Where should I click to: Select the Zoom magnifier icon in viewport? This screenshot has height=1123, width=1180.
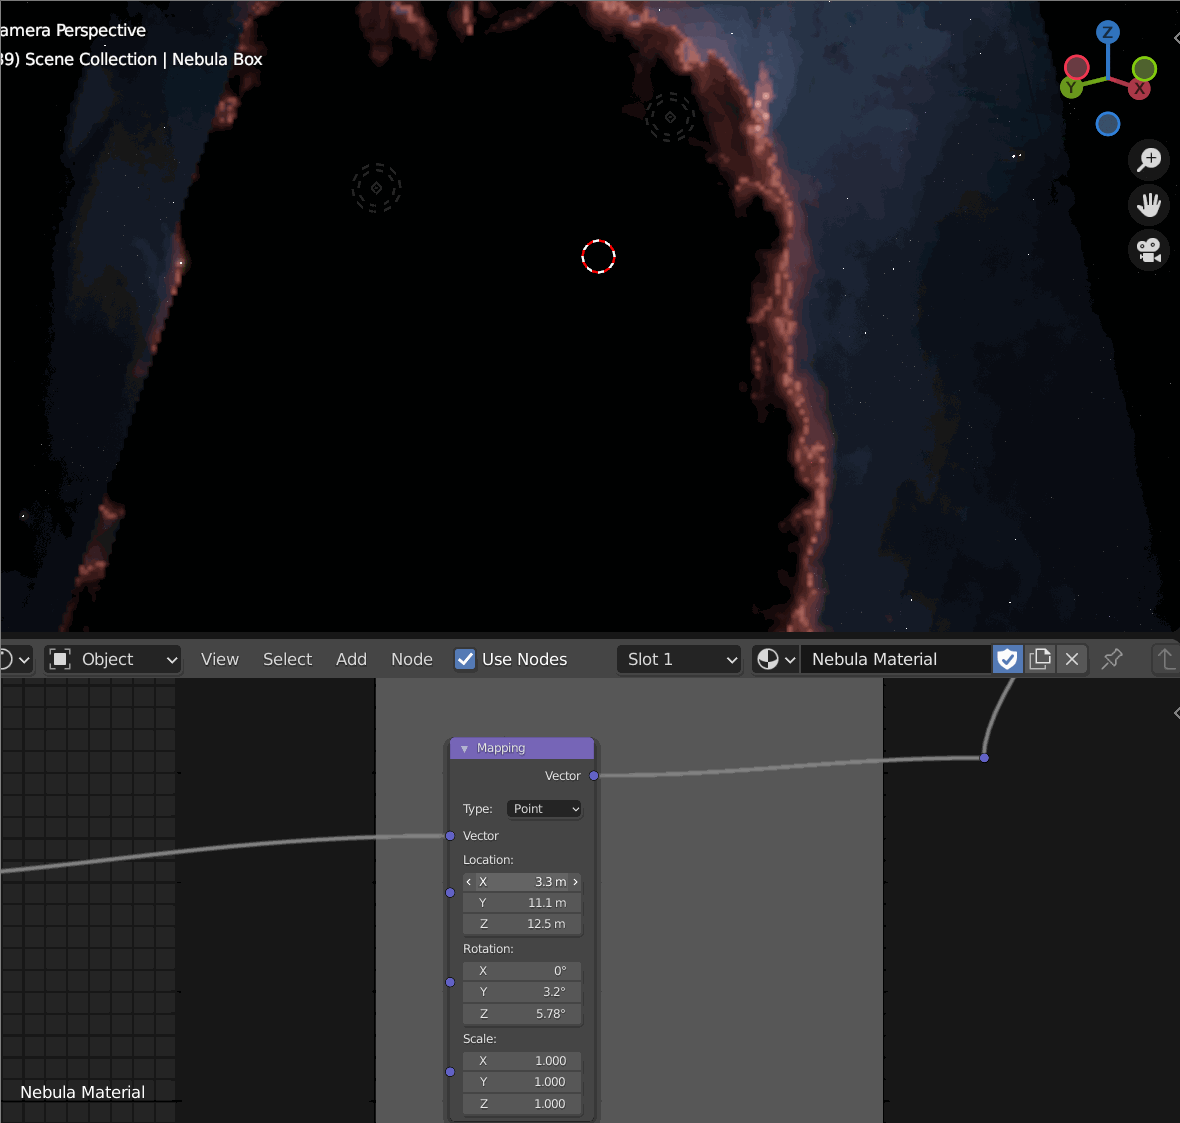[1148, 159]
